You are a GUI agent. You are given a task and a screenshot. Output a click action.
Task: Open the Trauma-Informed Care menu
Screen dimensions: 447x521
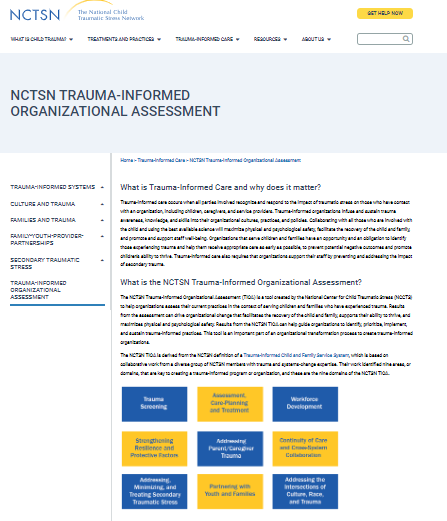(x=204, y=39)
